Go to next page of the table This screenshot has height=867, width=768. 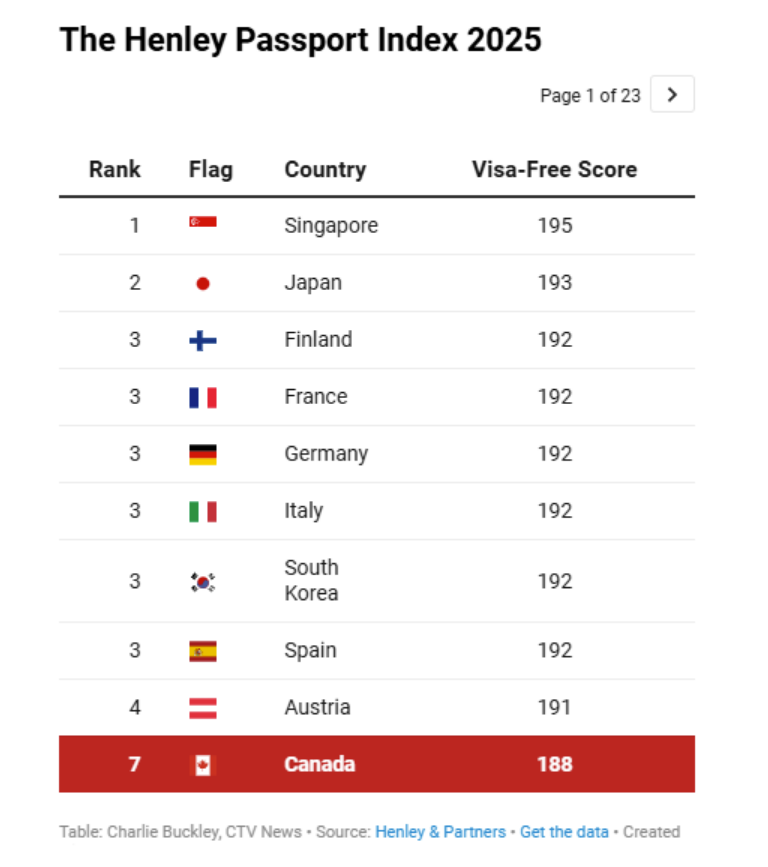point(672,95)
